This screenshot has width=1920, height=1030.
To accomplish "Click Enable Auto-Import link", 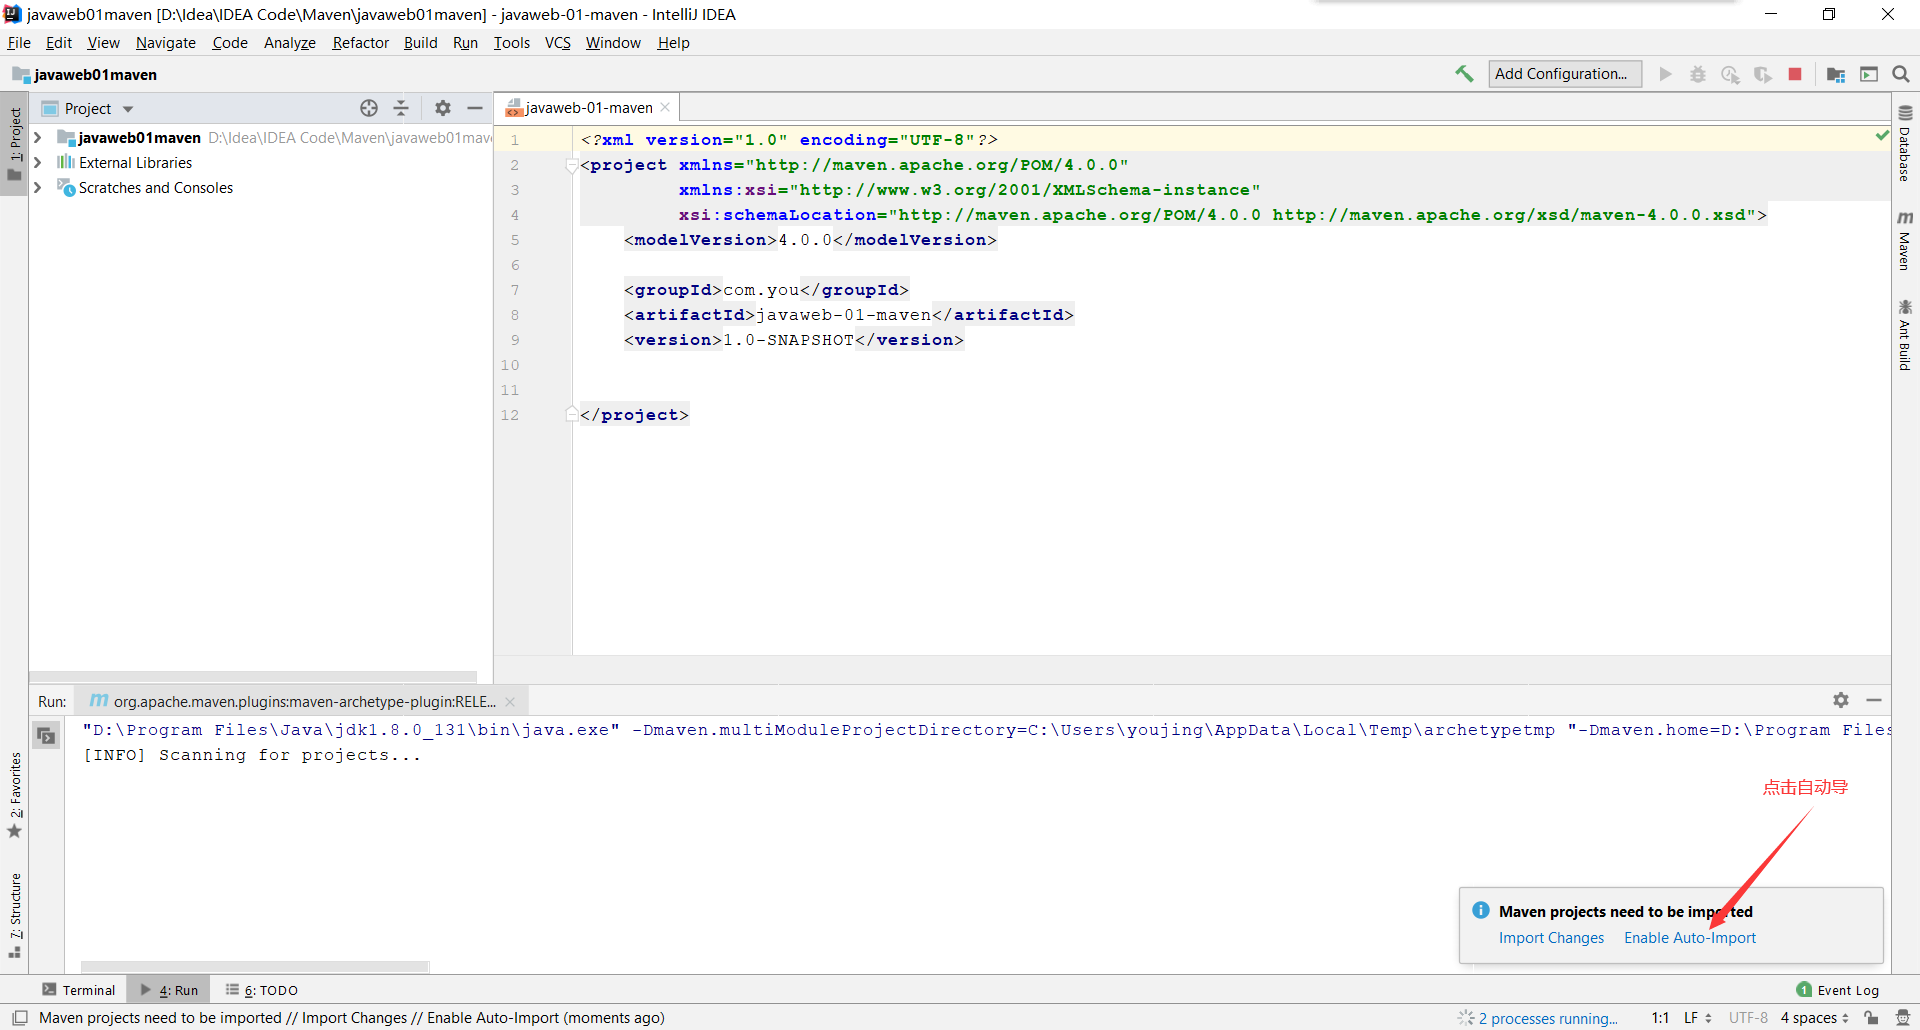I will [1690, 938].
